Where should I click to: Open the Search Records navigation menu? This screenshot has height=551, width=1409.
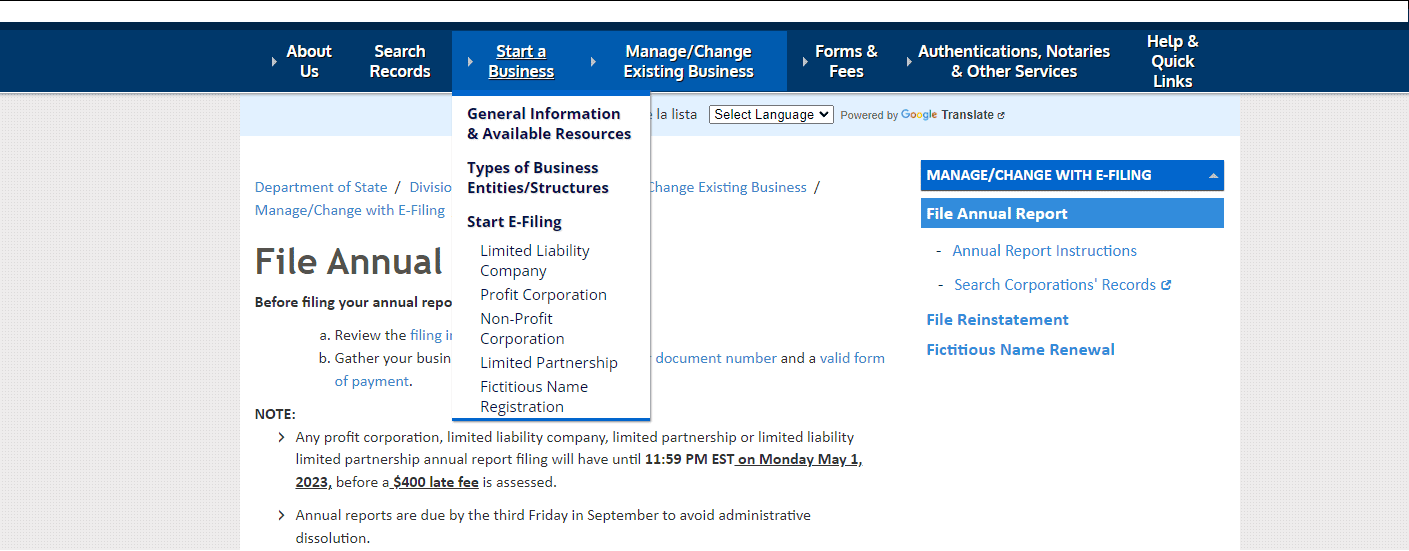click(x=400, y=62)
